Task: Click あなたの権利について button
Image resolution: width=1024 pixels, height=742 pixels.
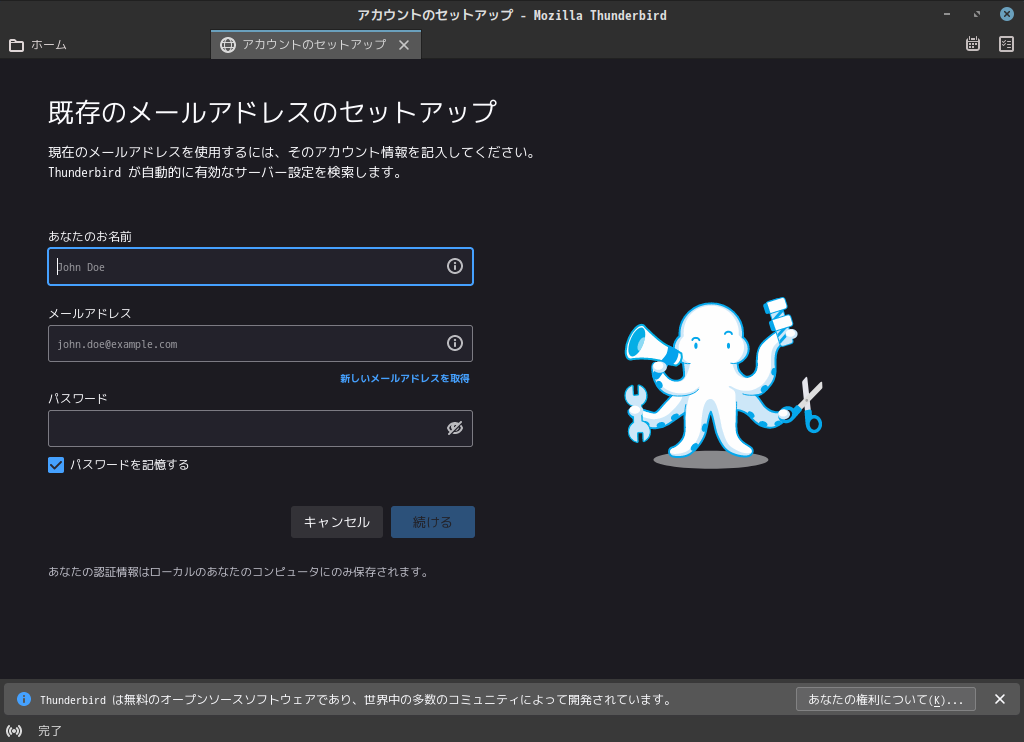Action: [886, 699]
